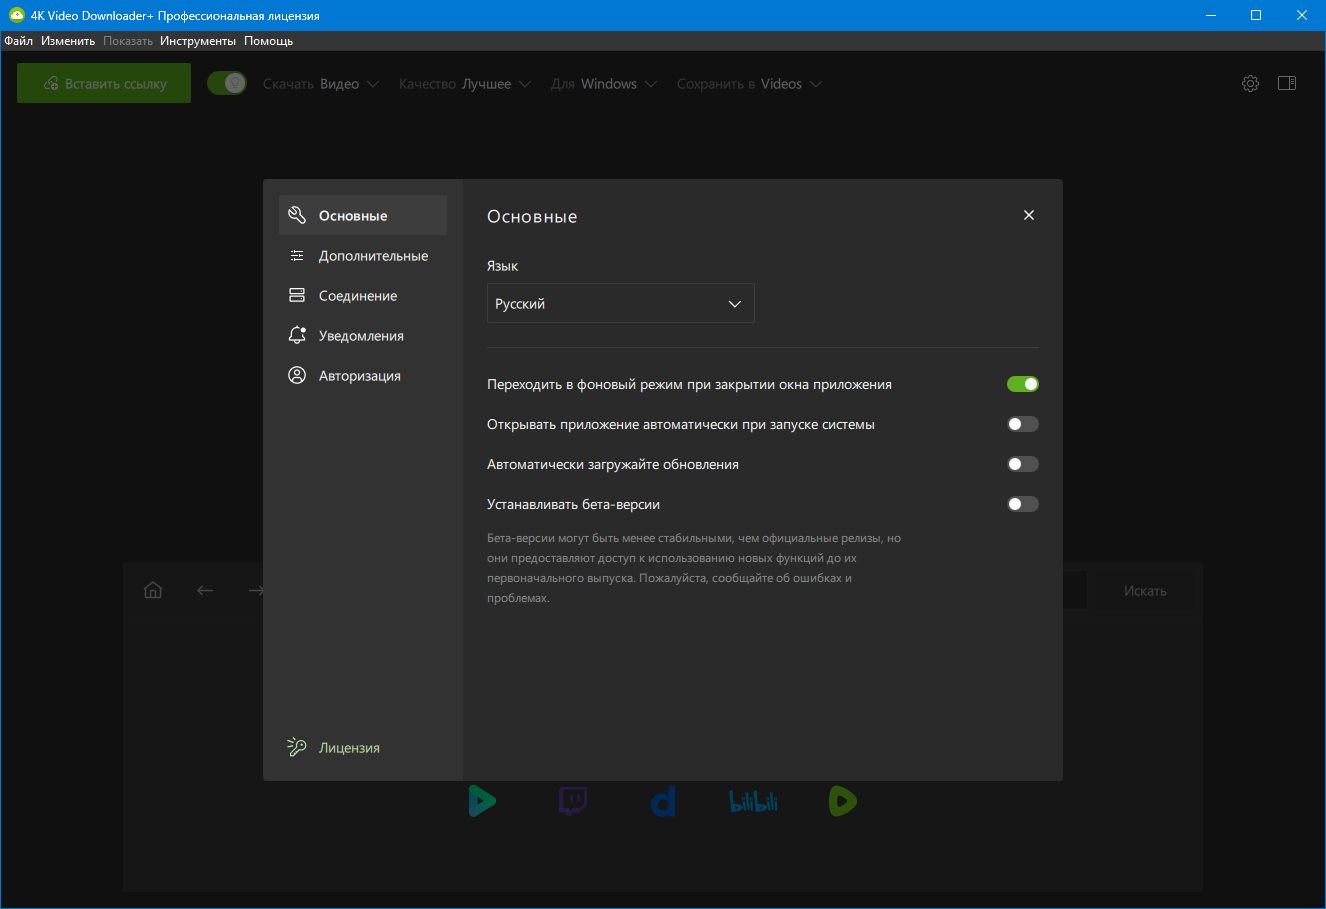The height and width of the screenshot is (909, 1326).
Task: Expand the Качество Лучшее dropdown
Action: click(x=465, y=84)
